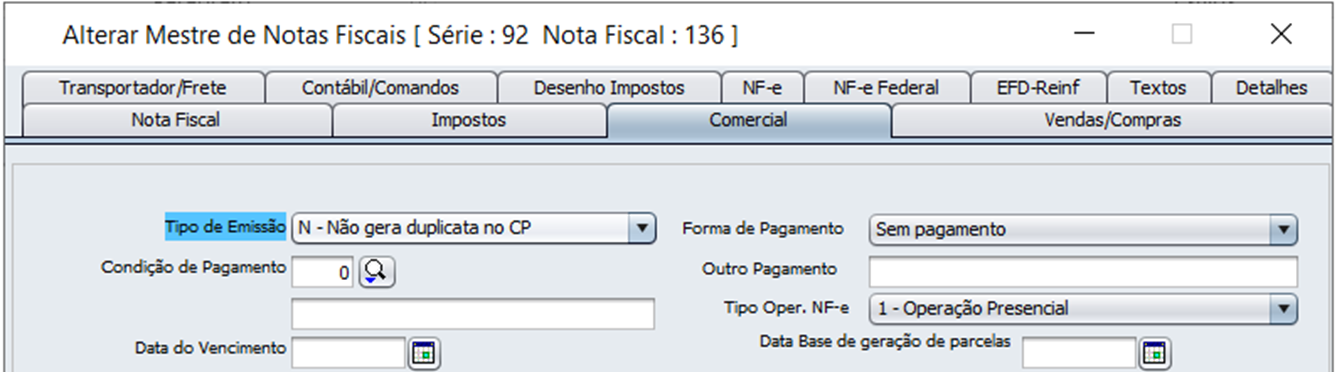The image size is (1337, 372).
Task: Expand the Tipo de Emissão dropdown
Action: point(642,229)
